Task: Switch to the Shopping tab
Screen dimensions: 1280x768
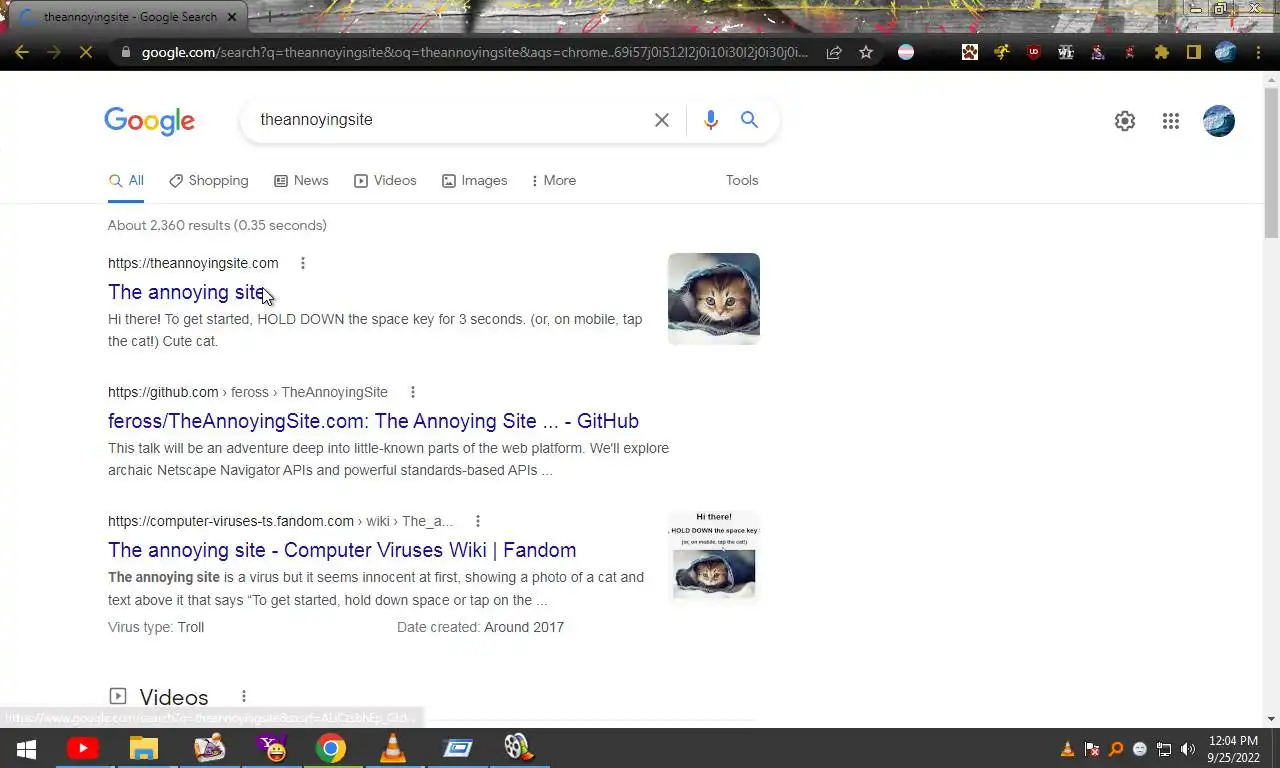Action: click(208, 180)
